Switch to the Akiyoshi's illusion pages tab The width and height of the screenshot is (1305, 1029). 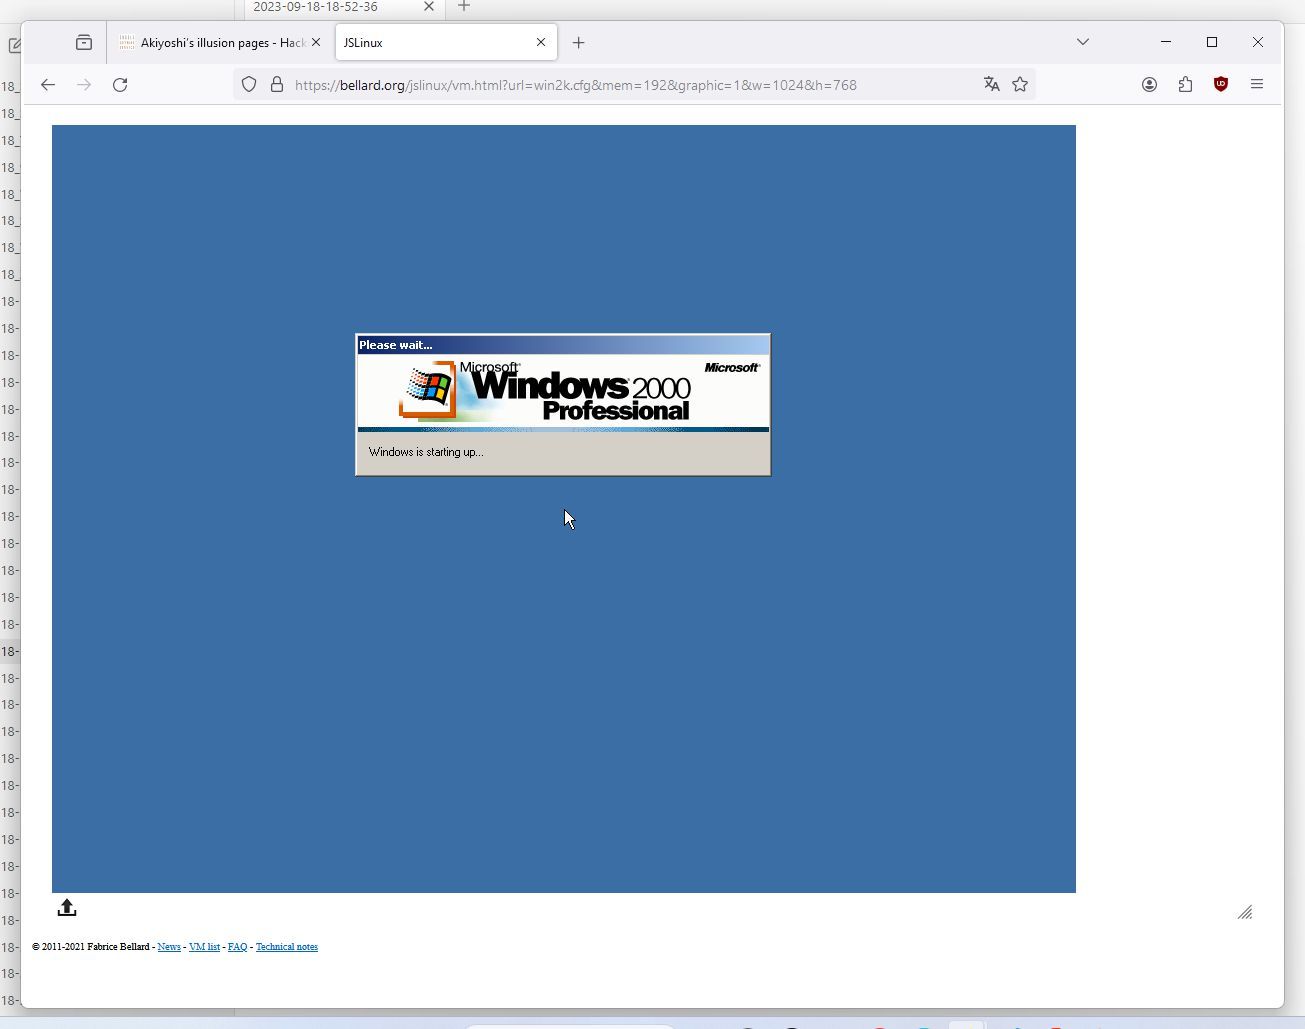(x=217, y=43)
